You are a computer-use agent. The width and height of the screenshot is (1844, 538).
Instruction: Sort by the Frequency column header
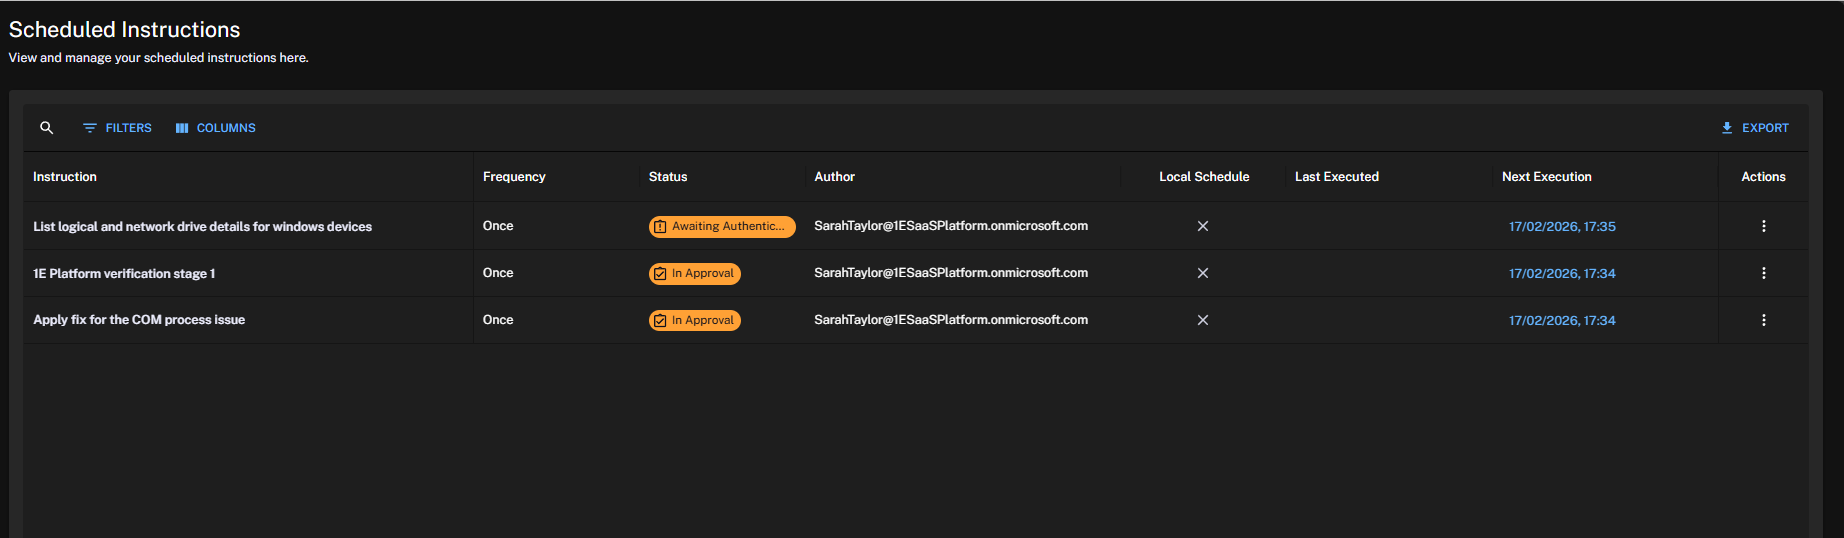click(x=514, y=177)
